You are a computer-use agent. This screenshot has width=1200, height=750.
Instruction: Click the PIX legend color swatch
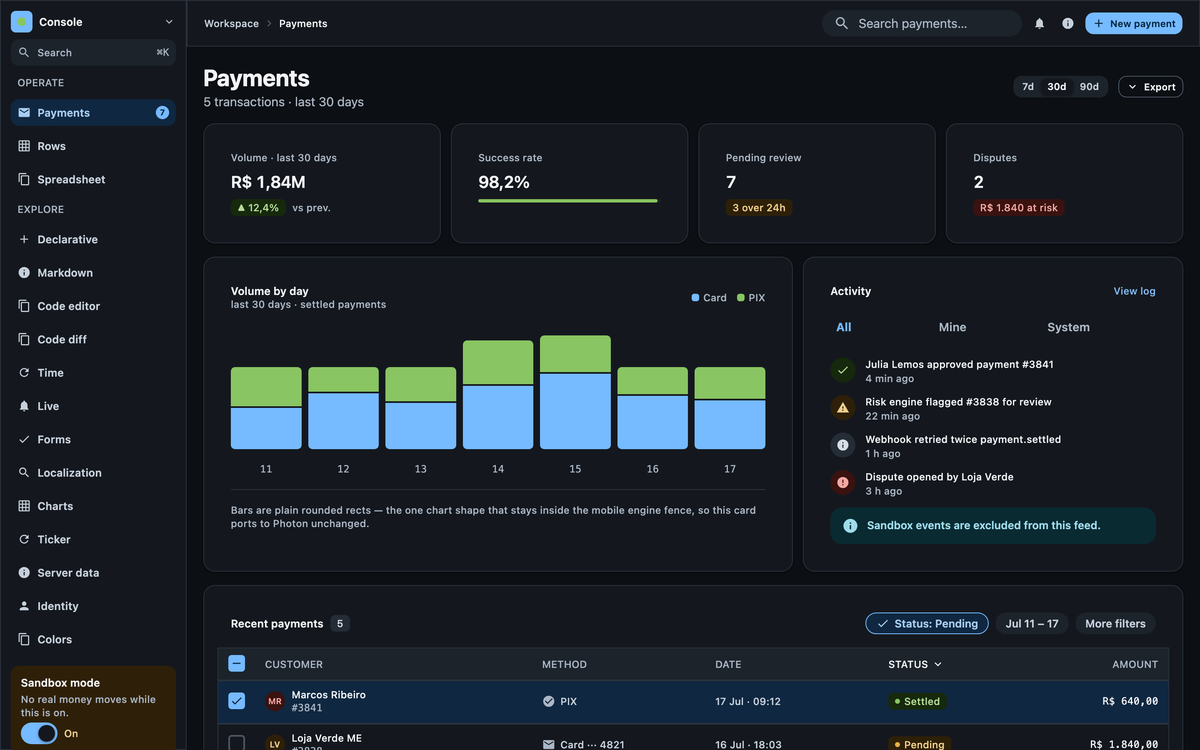point(741,298)
